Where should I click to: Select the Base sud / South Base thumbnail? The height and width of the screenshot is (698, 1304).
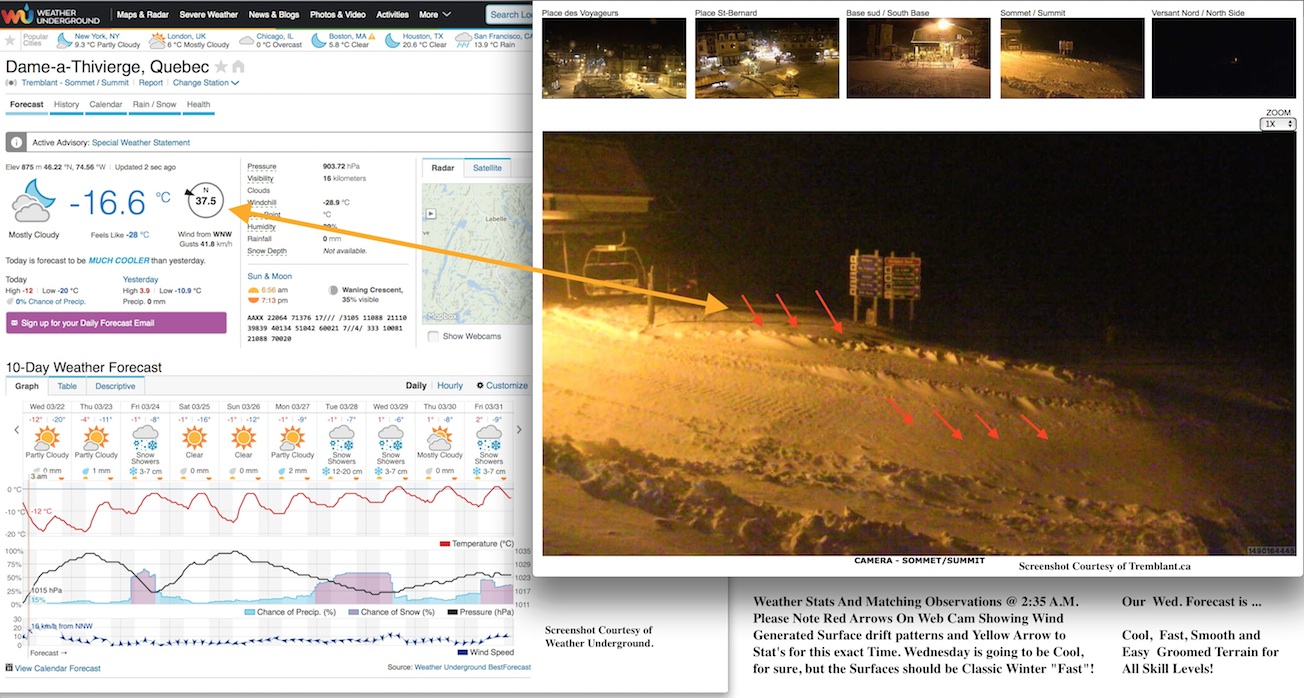pos(918,58)
